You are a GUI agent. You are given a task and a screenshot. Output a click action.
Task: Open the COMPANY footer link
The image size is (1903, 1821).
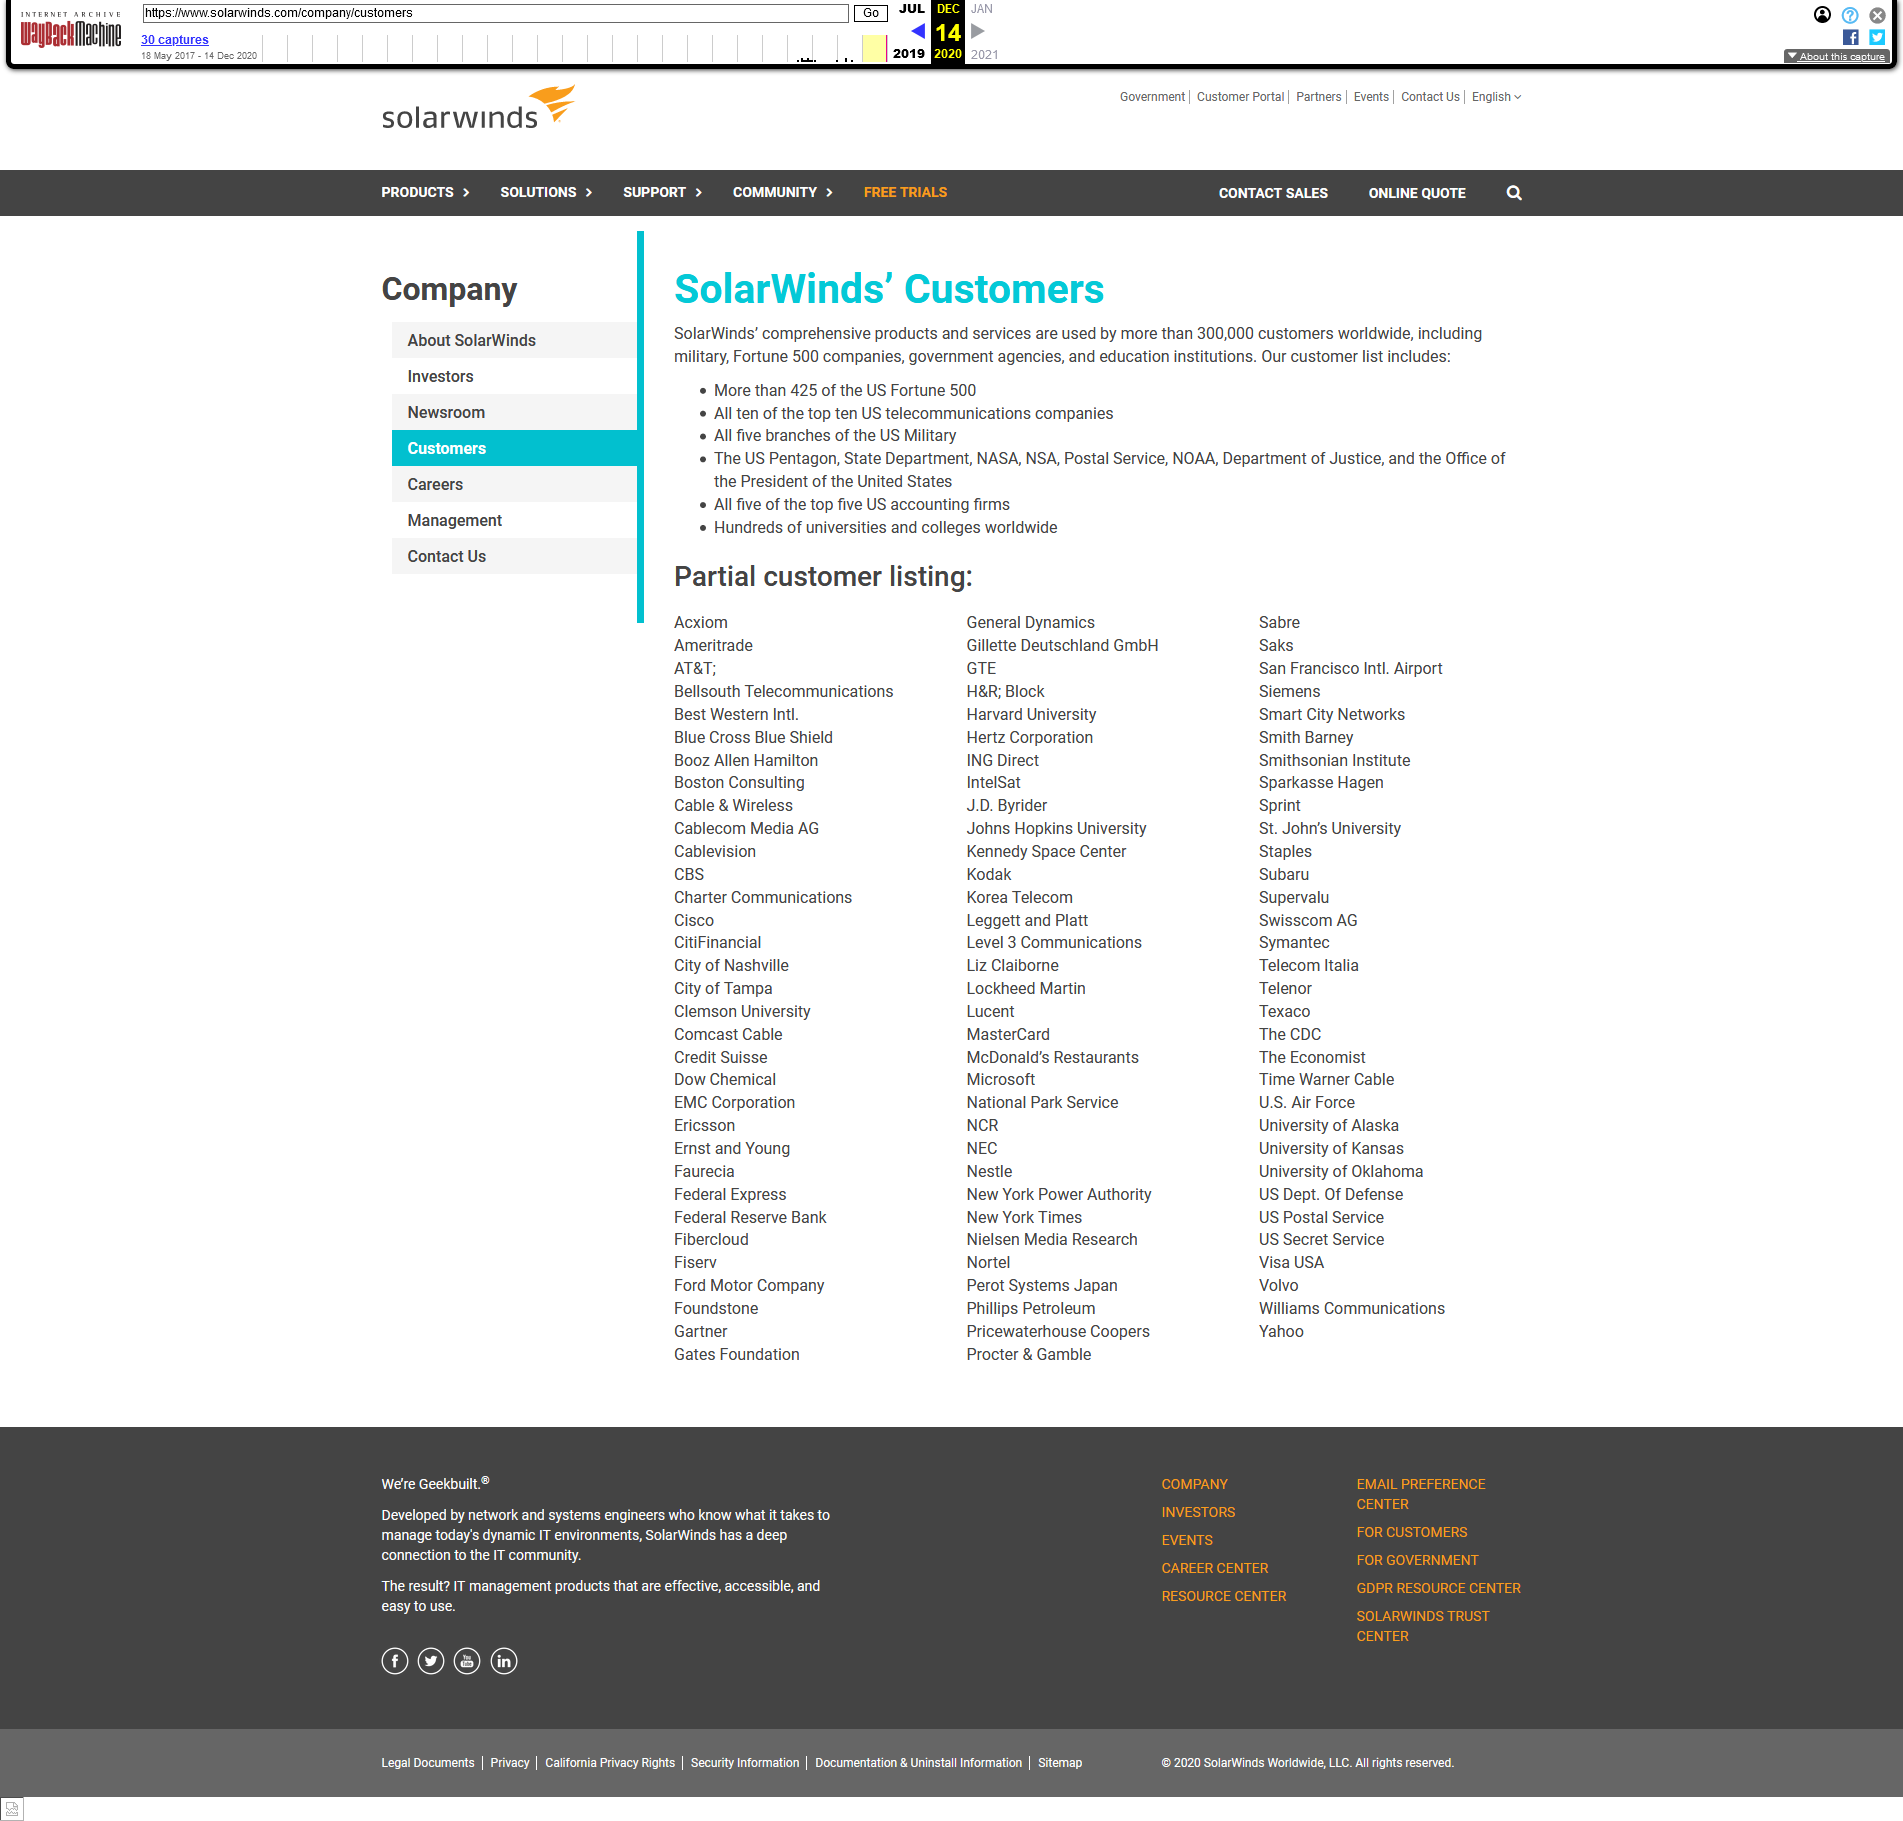[x=1194, y=1484]
